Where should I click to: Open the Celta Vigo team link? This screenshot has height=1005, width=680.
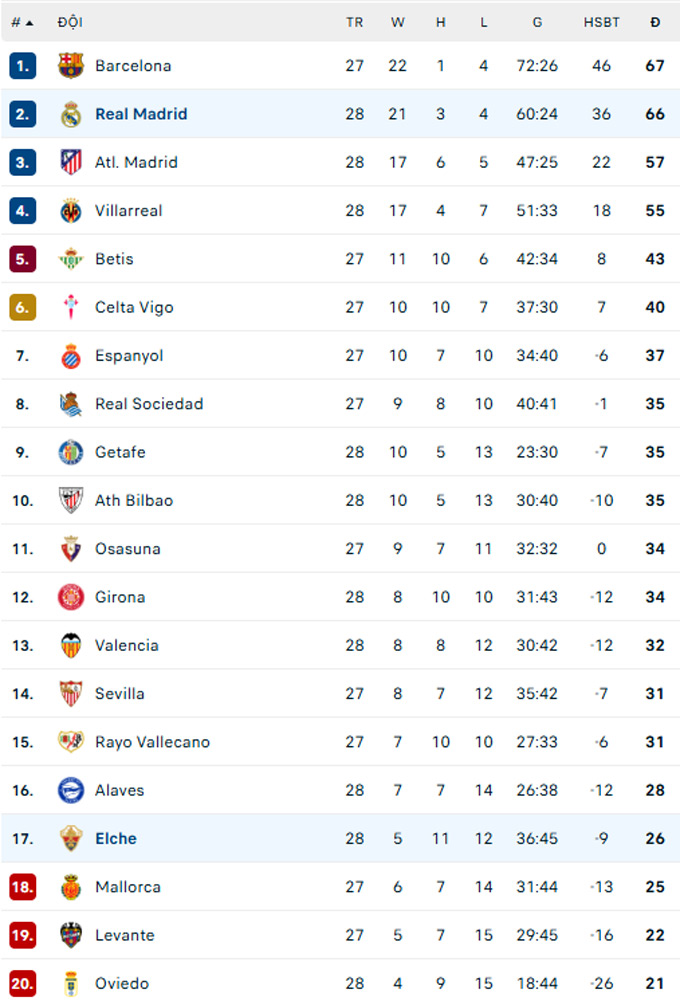click(134, 307)
